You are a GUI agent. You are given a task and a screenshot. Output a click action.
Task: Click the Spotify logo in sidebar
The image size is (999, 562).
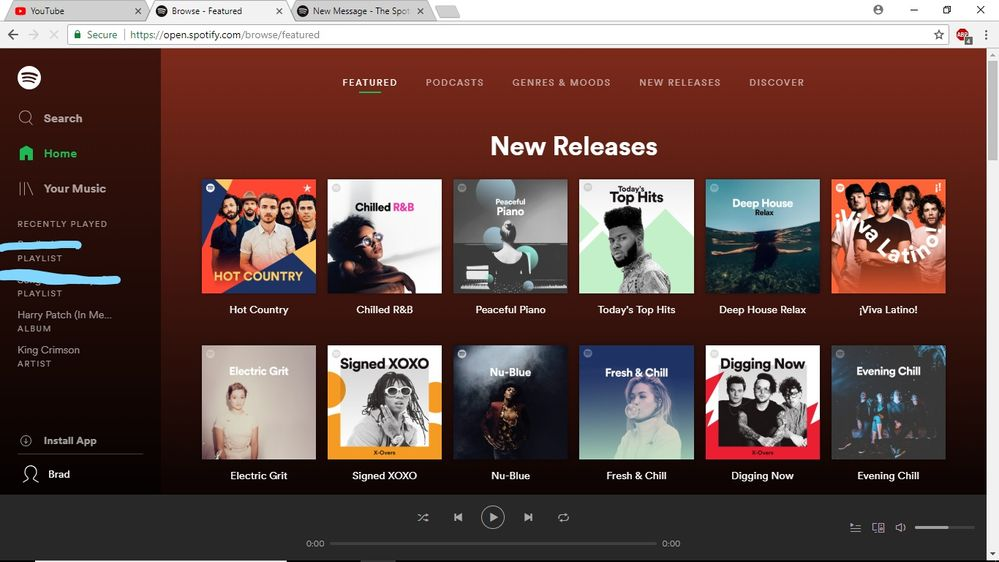pos(29,78)
